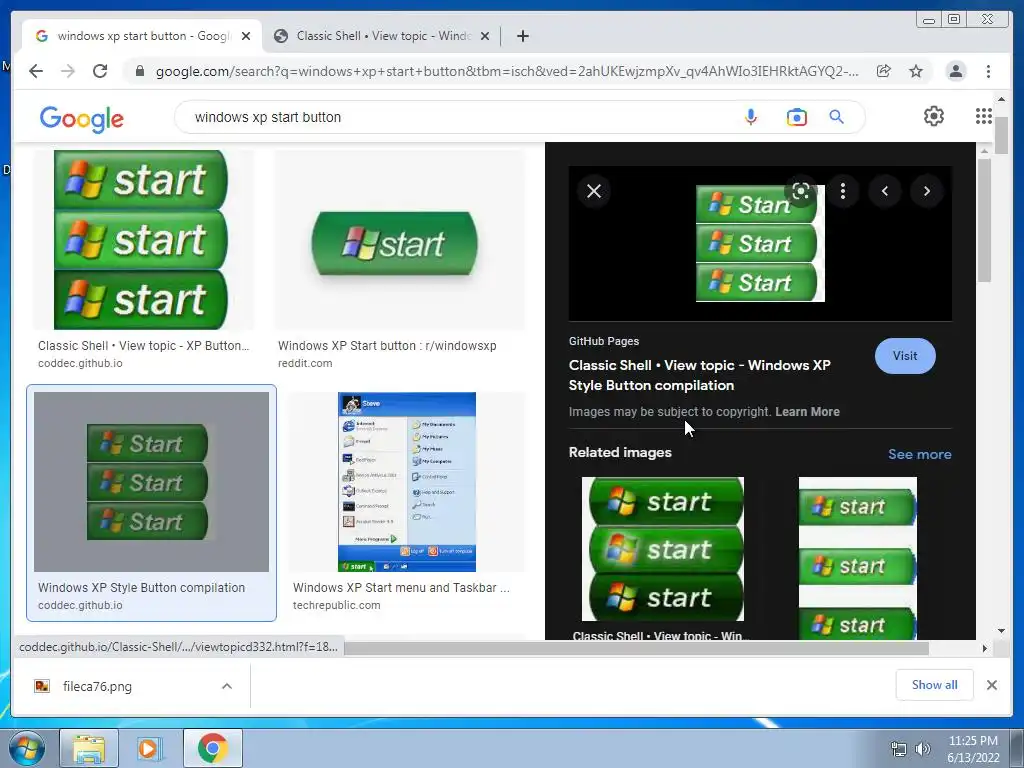Open the volume speaker tray icon
Viewport: 1024px width, 768px height.
click(x=923, y=749)
